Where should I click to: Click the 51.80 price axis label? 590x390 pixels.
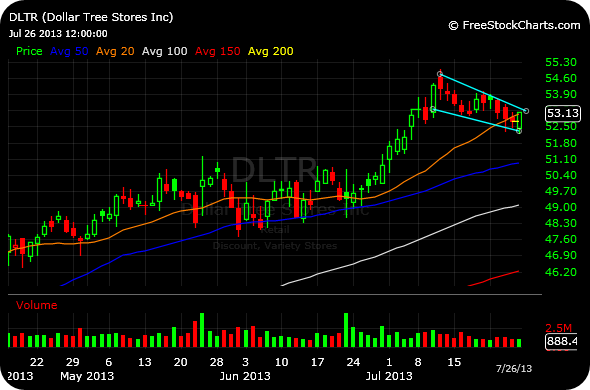(x=561, y=143)
